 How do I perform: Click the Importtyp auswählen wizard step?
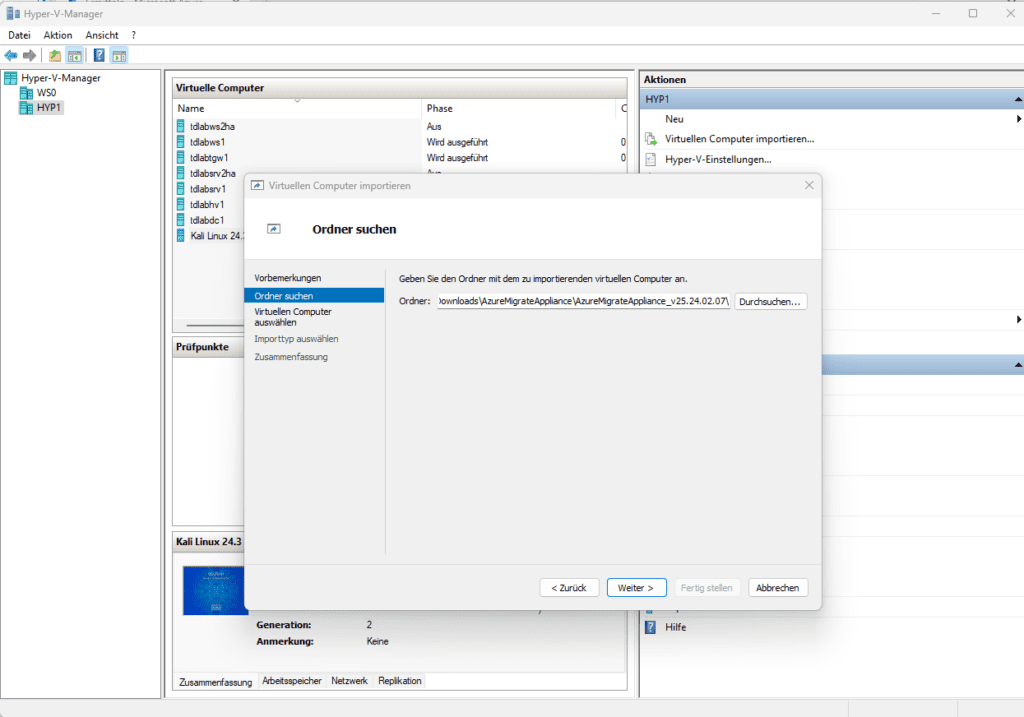[296, 339]
